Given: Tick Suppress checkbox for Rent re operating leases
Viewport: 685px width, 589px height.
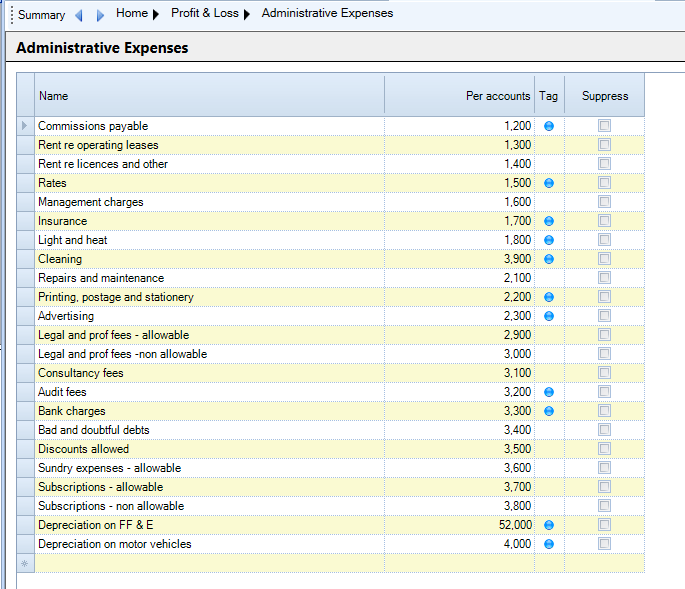Looking at the screenshot, I should point(604,145).
